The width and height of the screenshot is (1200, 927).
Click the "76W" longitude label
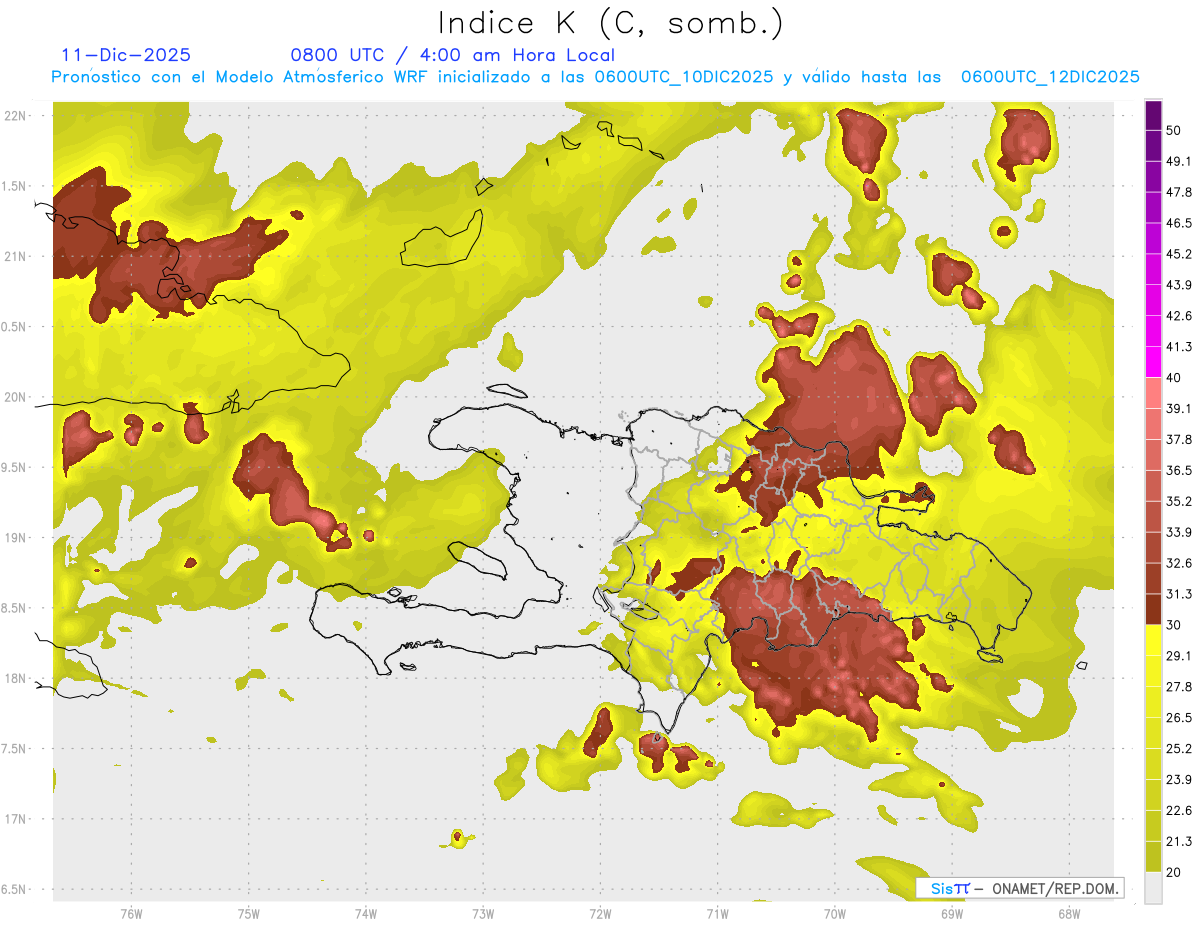(x=131, y=914)
